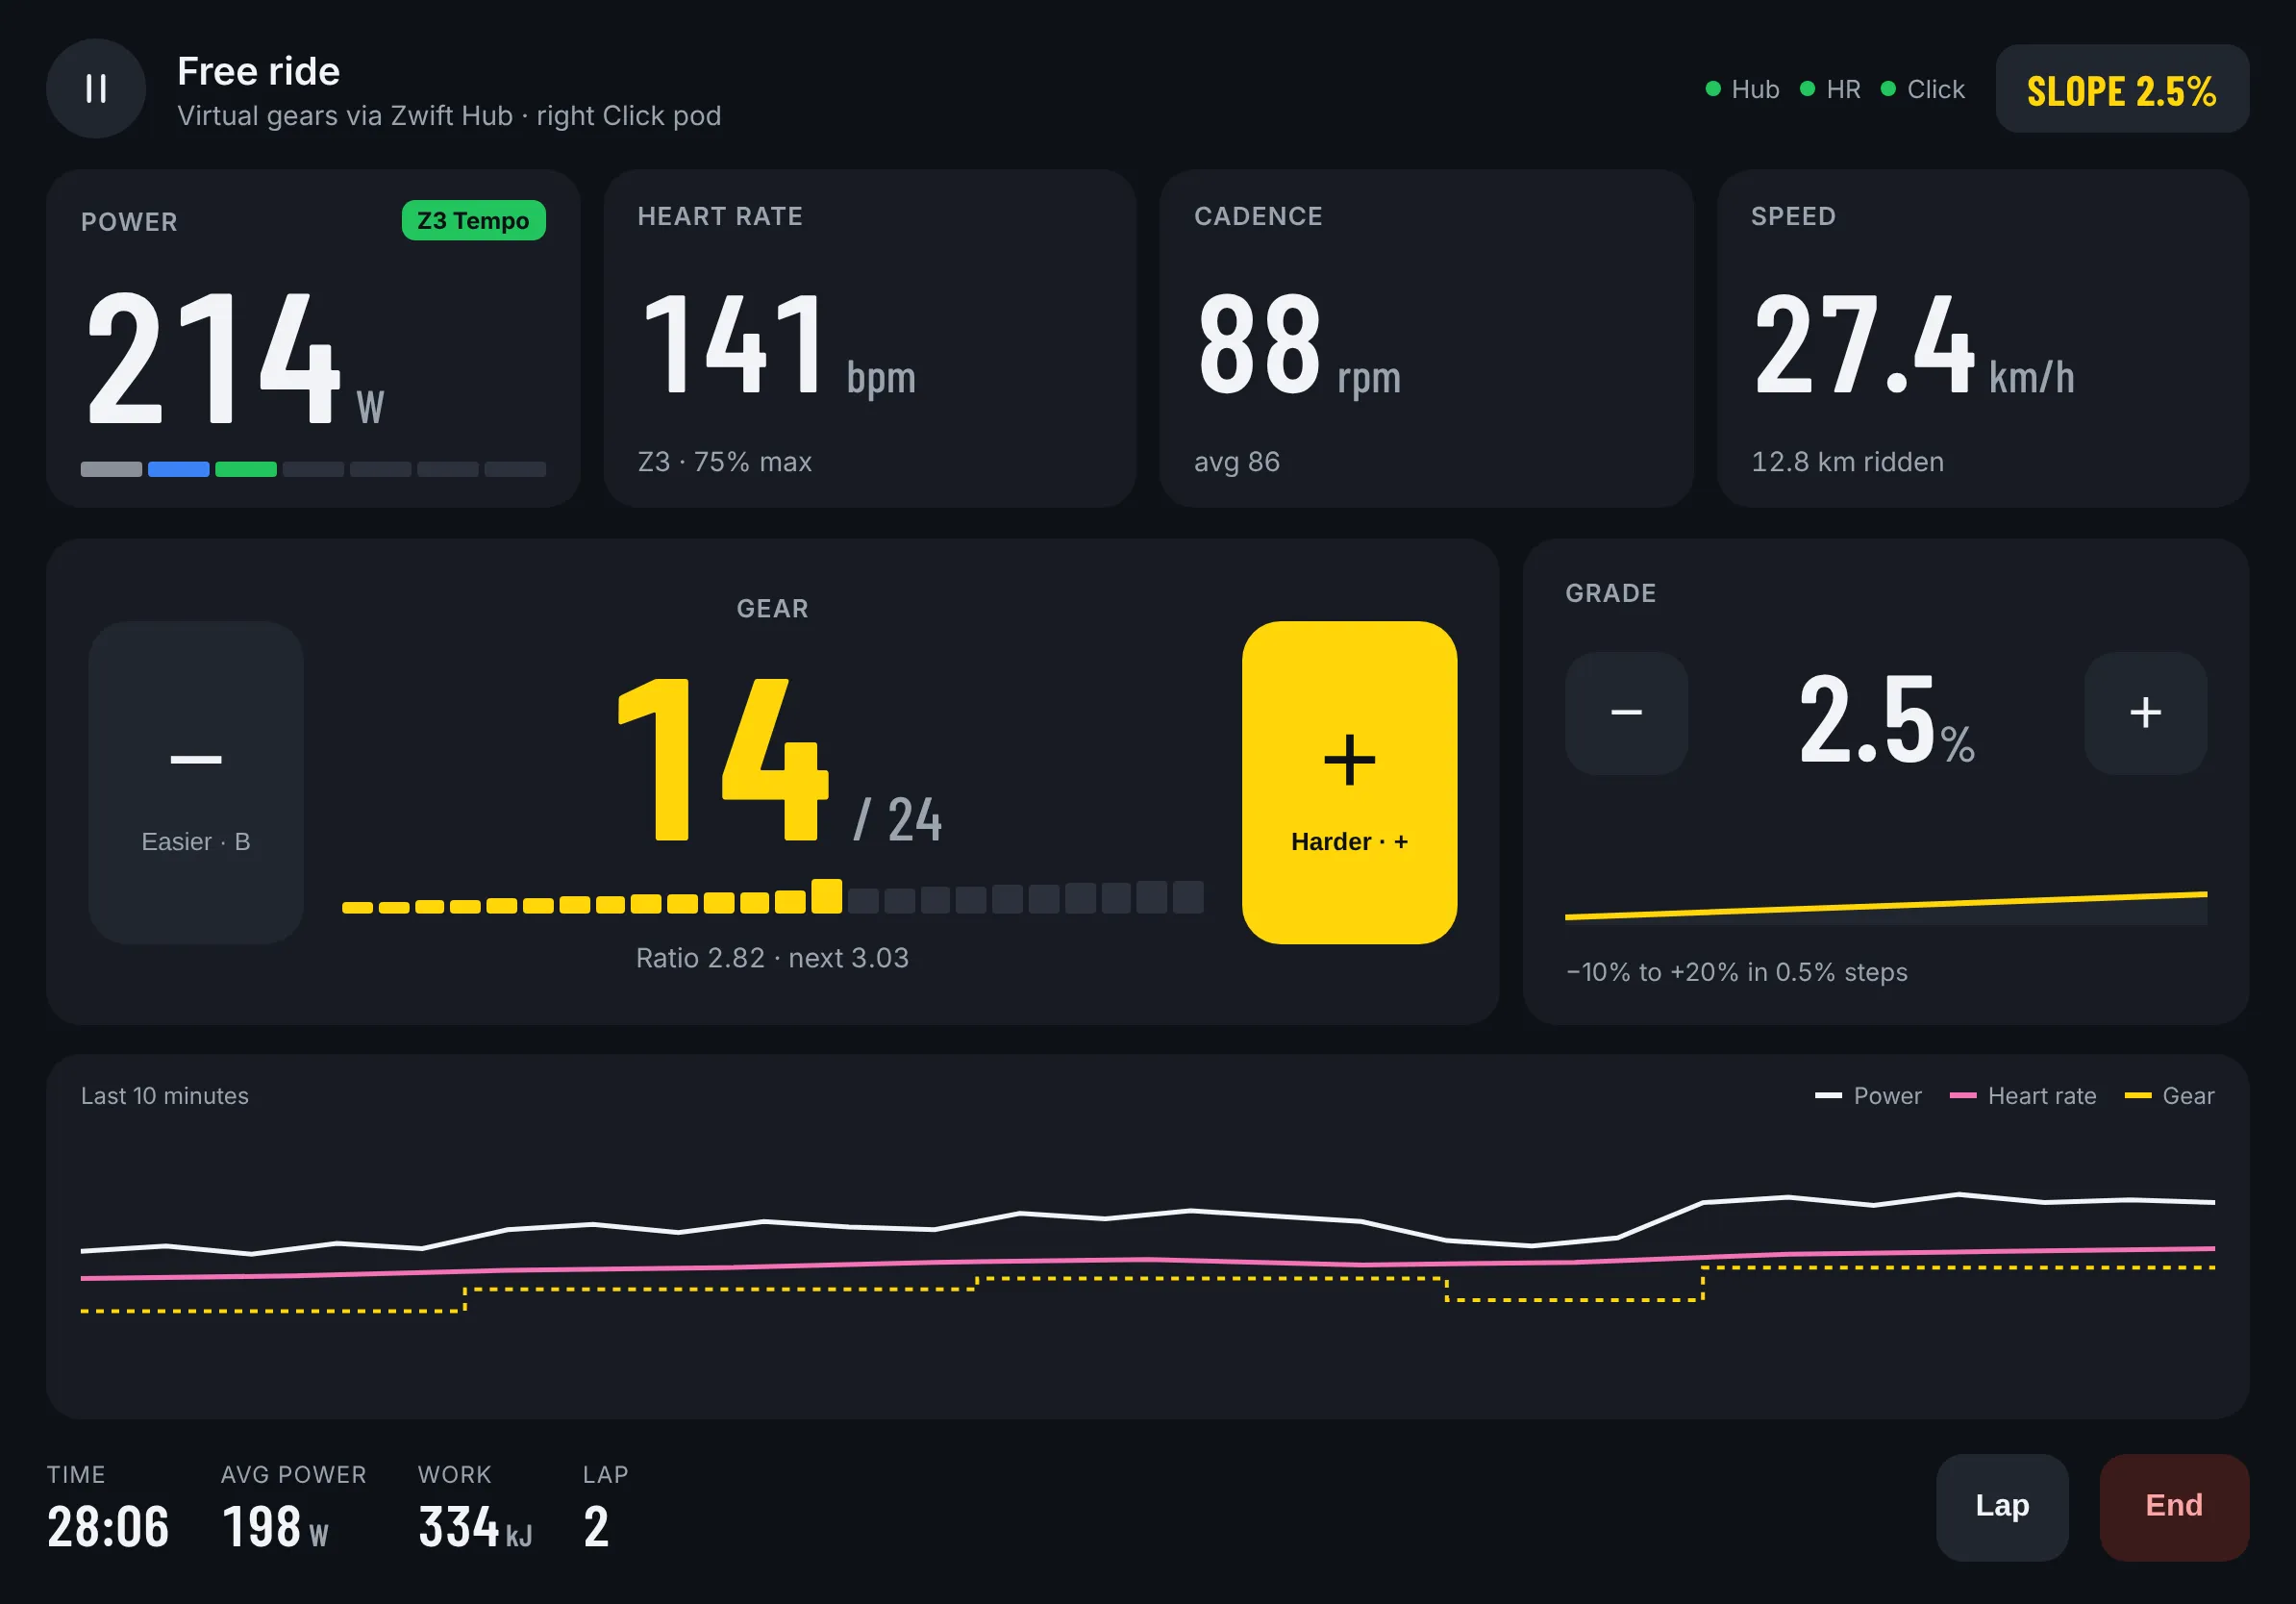Increase grade with the plus button
Screen dimensions: 2296x1604
pos(2145,713)
